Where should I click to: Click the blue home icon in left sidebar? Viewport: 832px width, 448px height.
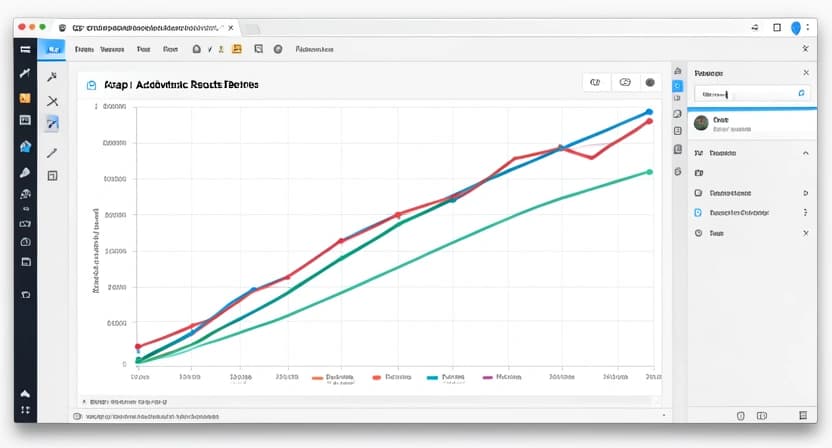coord(25,147)
